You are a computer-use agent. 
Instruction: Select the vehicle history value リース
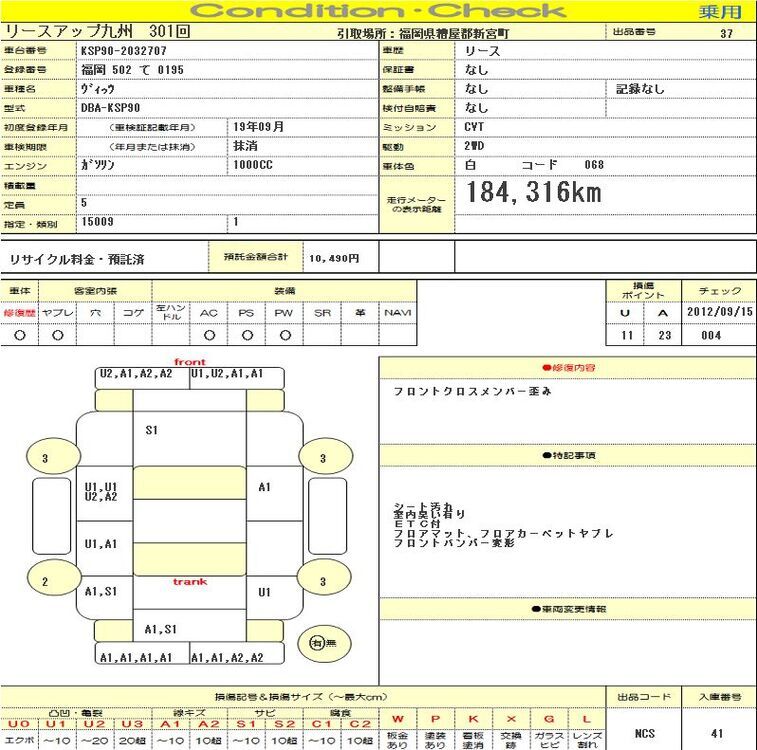point(482,51)
